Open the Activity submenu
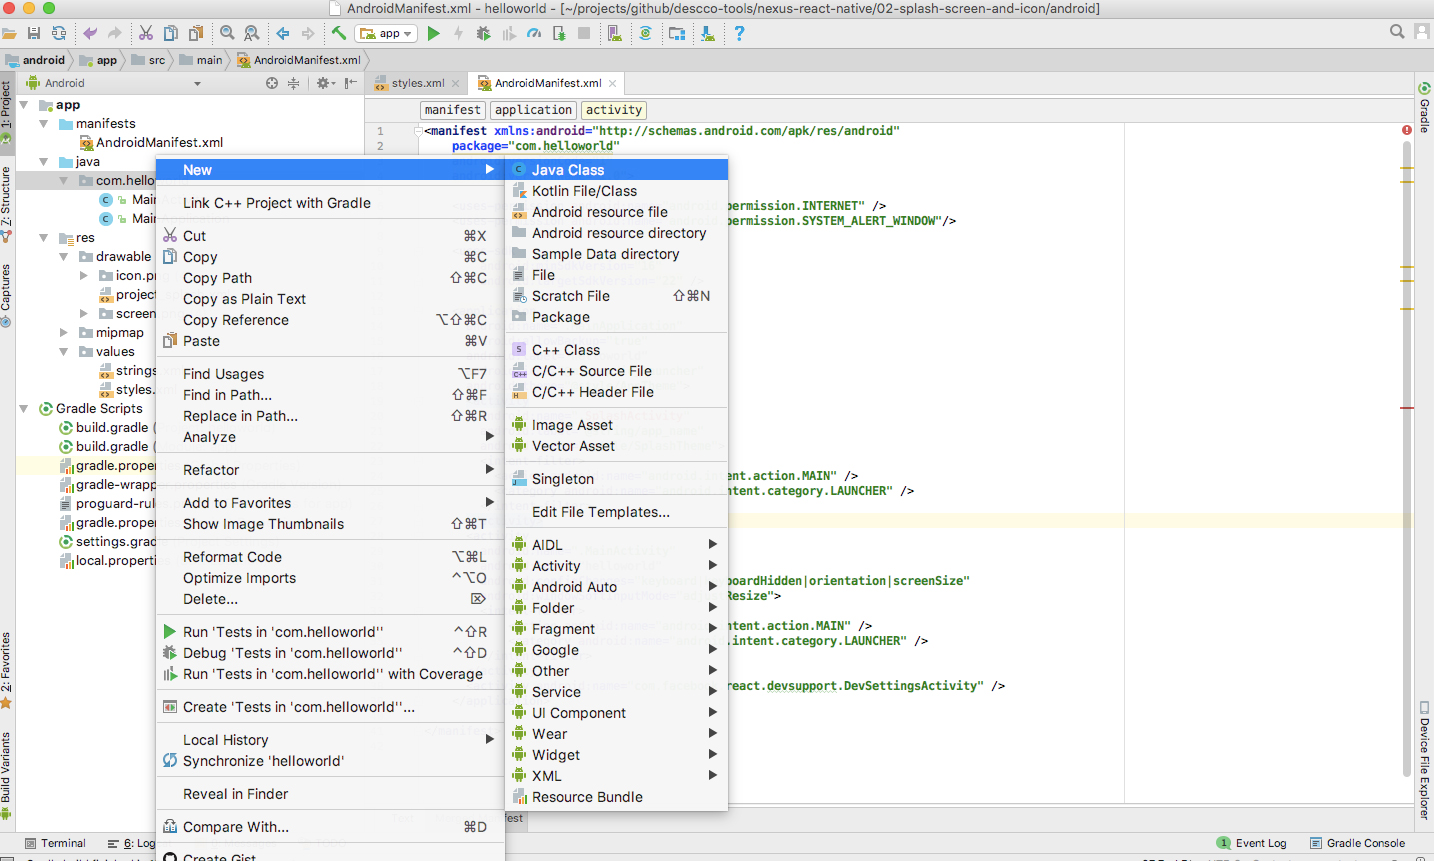 click(x=617, y=566)
